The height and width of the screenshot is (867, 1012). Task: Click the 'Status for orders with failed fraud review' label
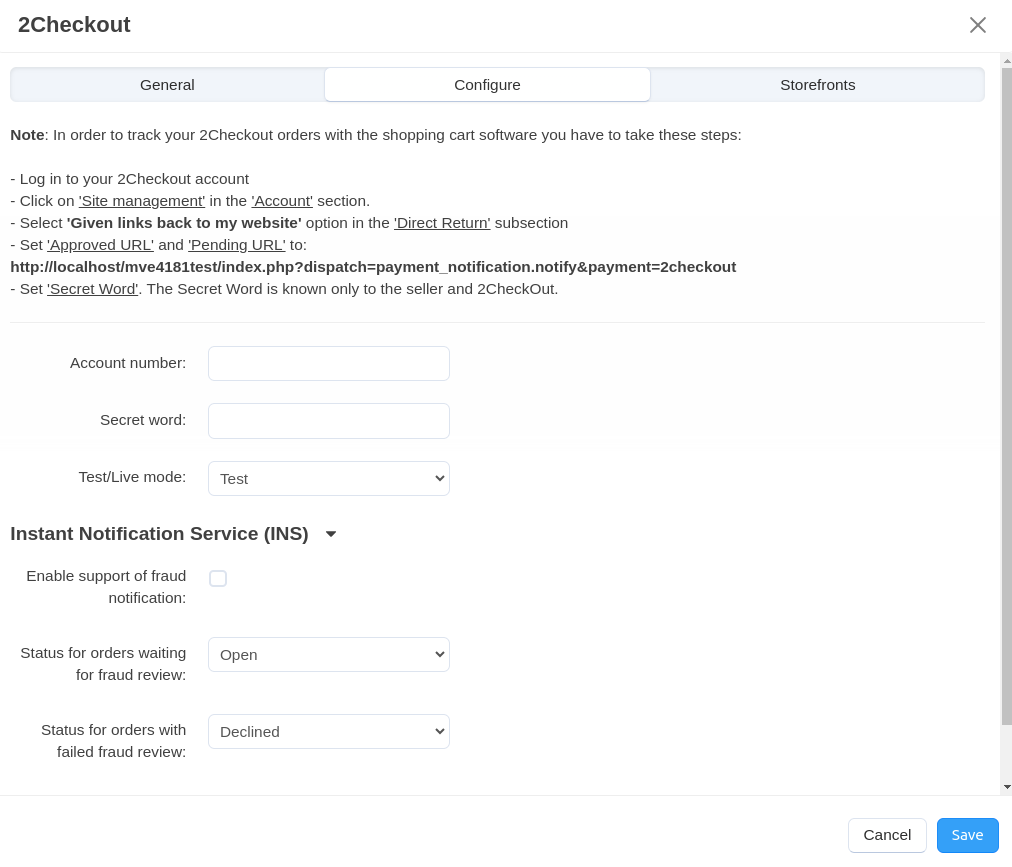pyautogui.click(x=114, y=740)
